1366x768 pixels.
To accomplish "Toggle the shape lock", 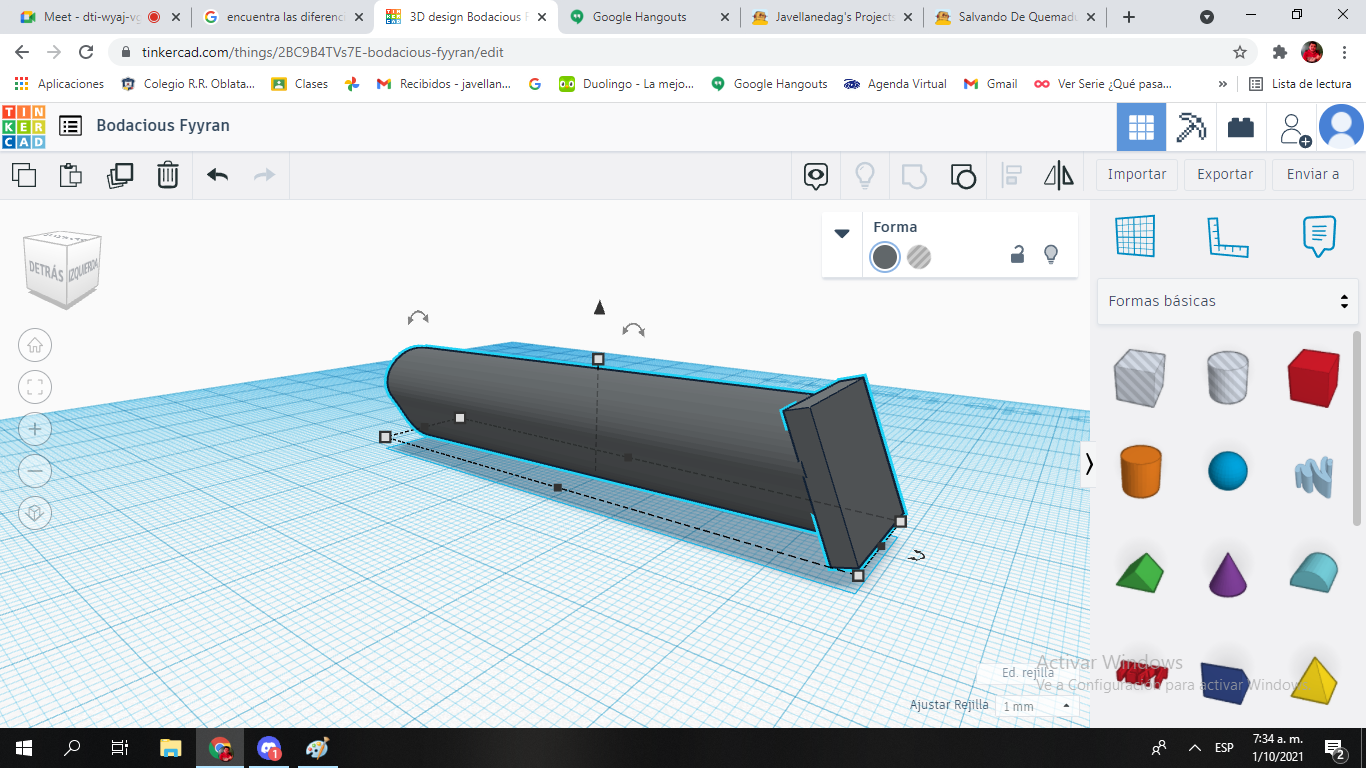I will (x=1017, y=254).
